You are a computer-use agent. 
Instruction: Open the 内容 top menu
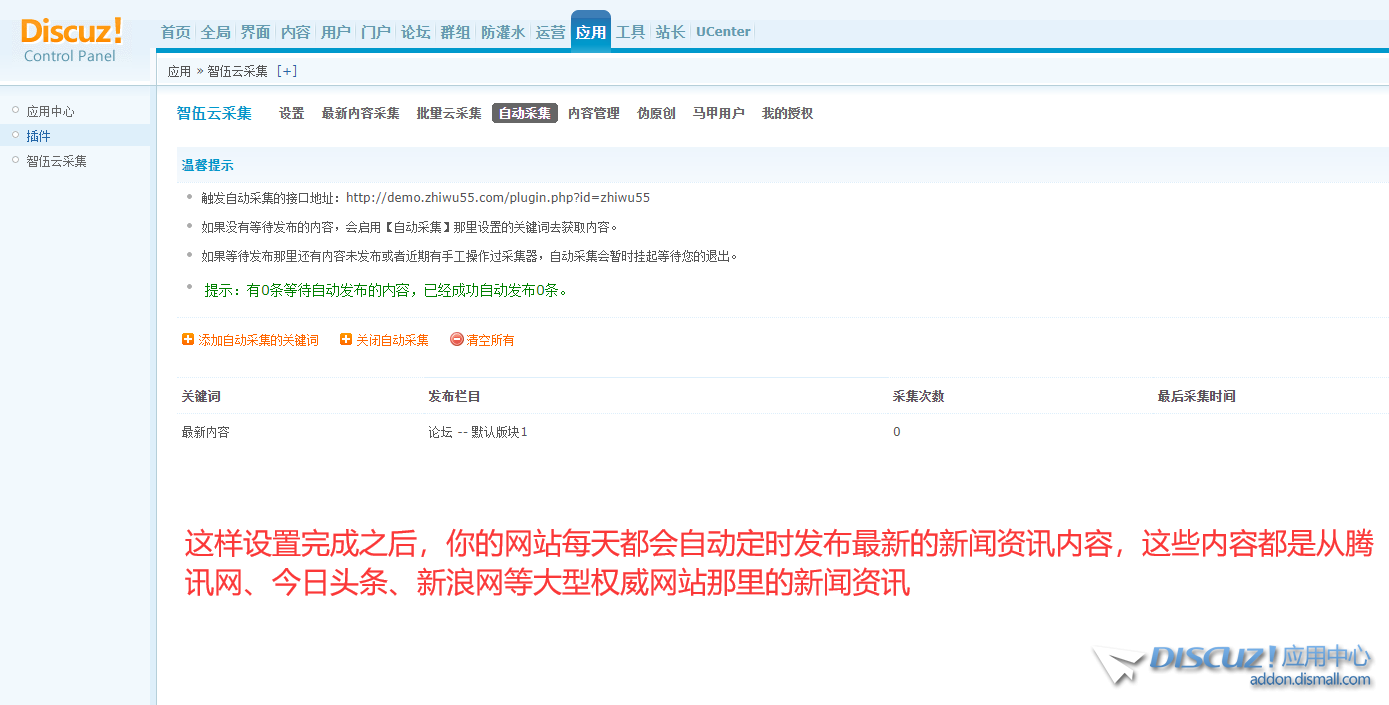[296, 32]
